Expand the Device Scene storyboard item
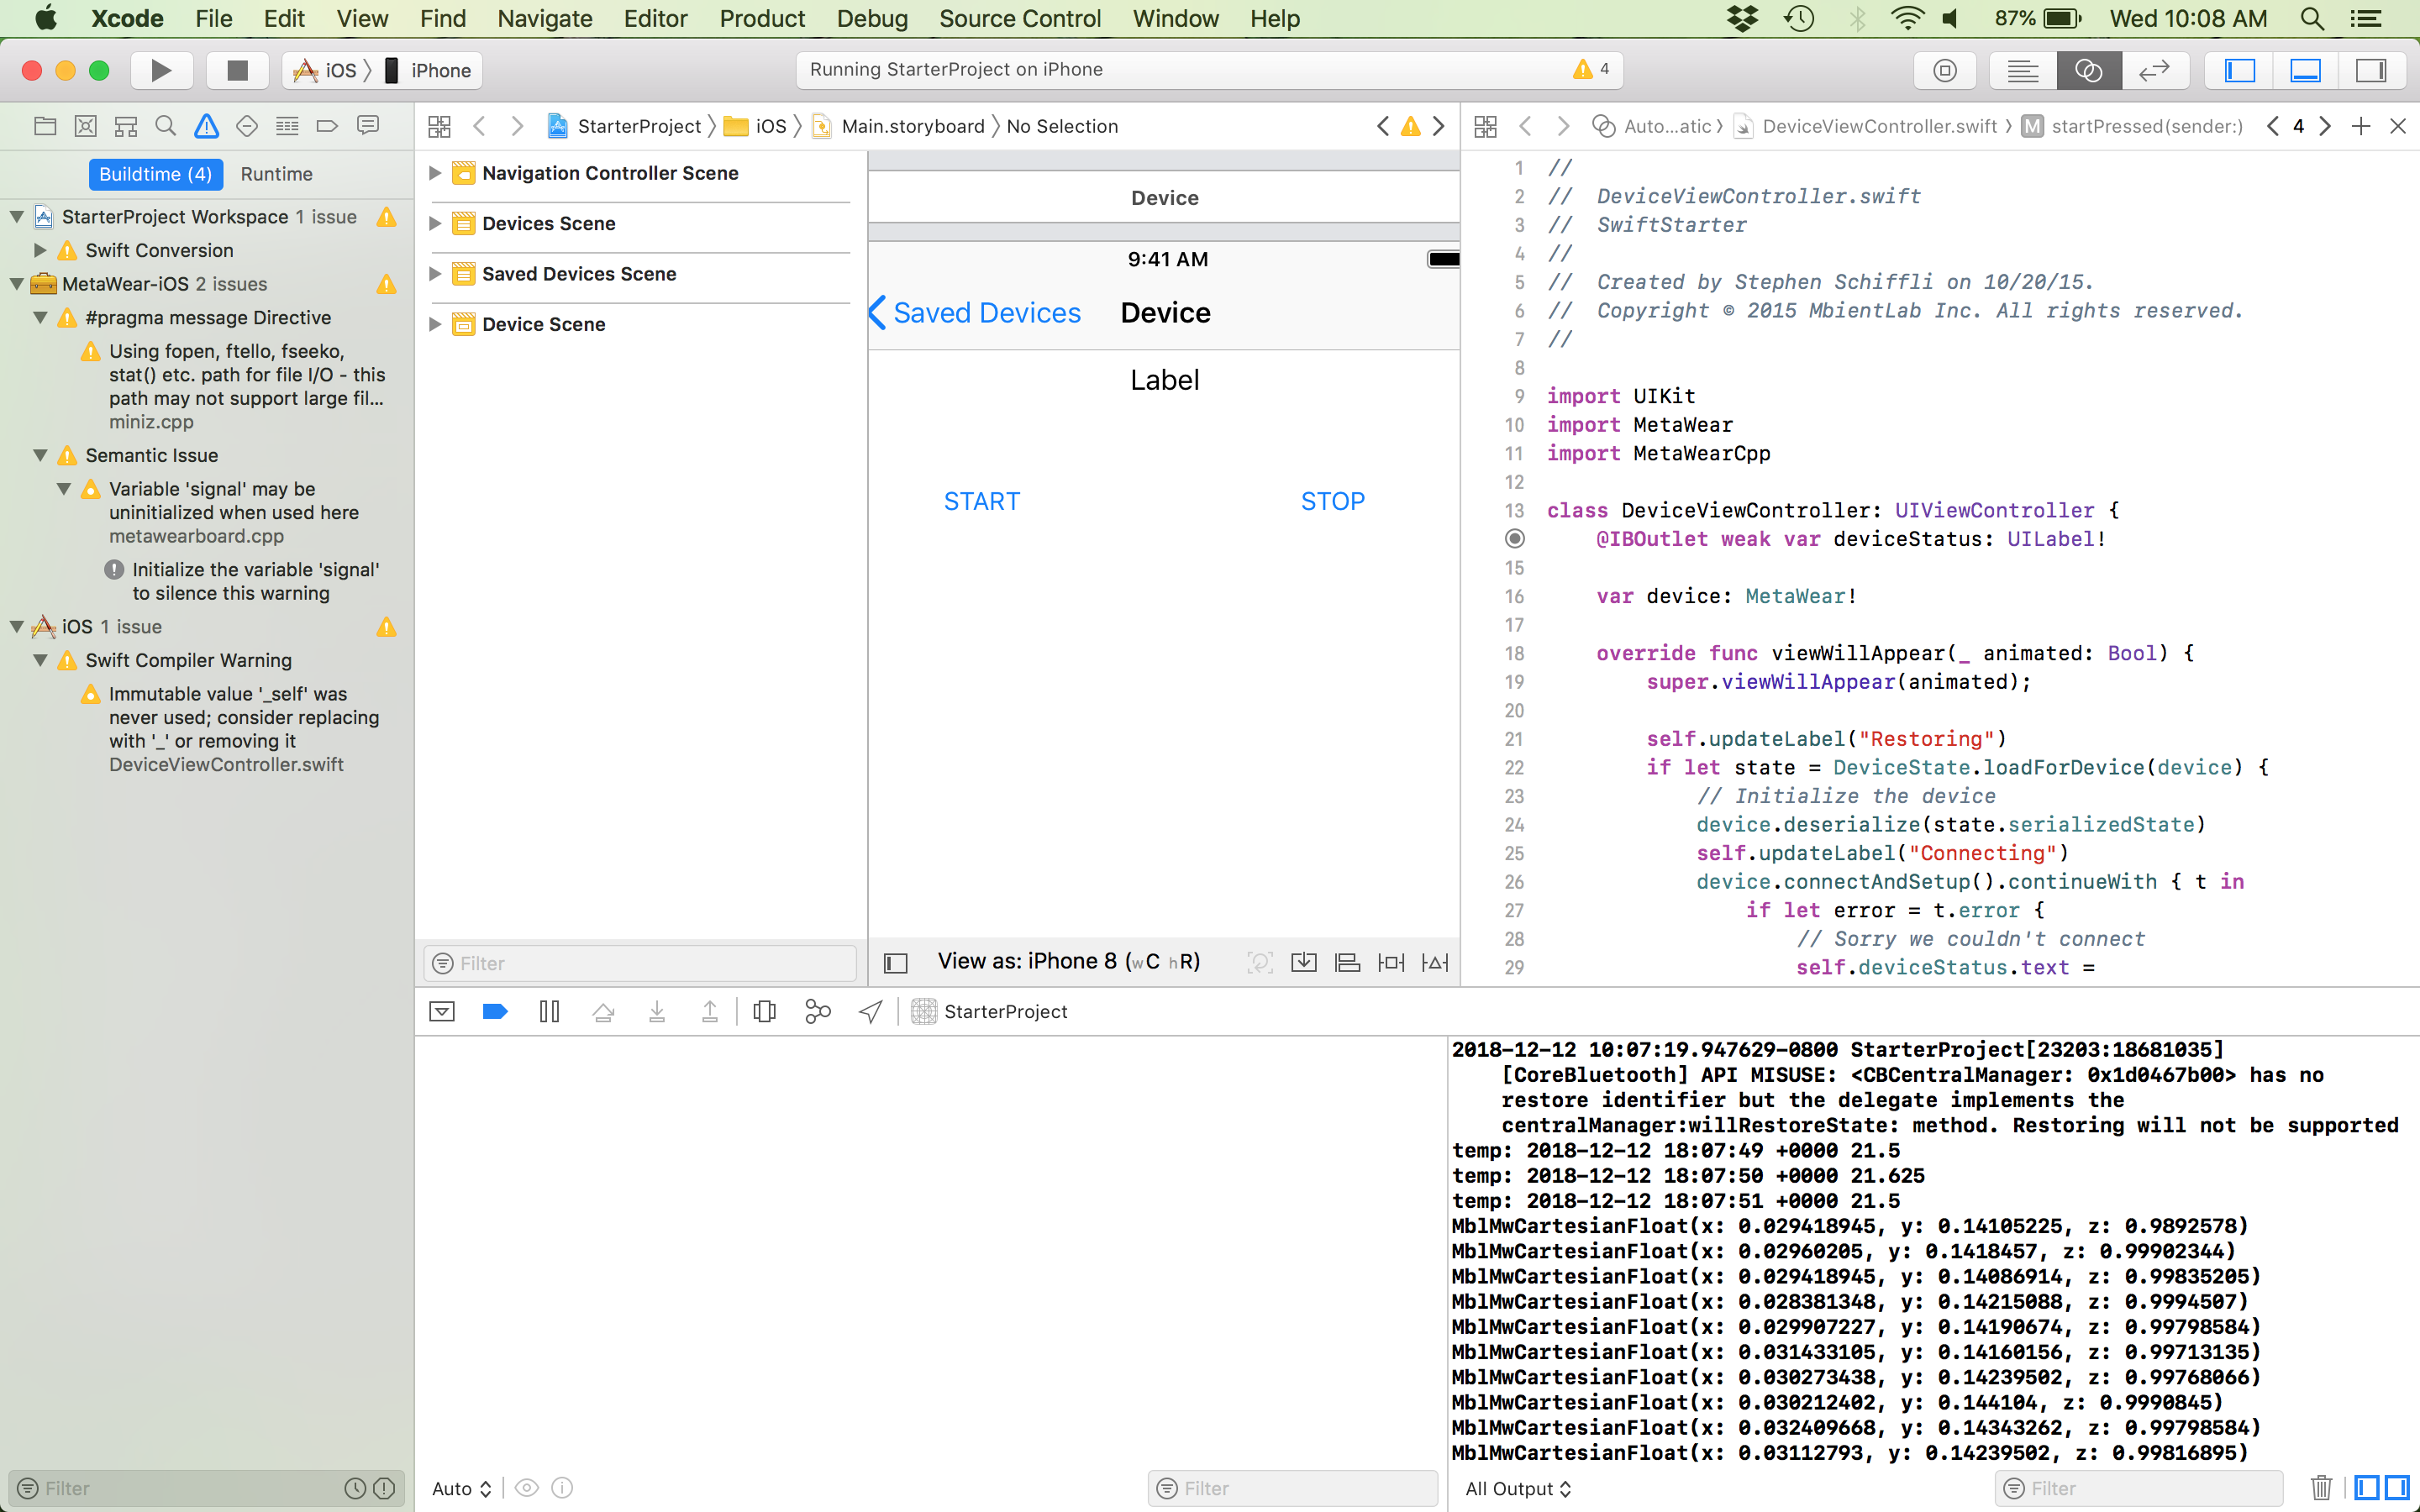Viewport: 2420px width, 1512px height. 434,324
